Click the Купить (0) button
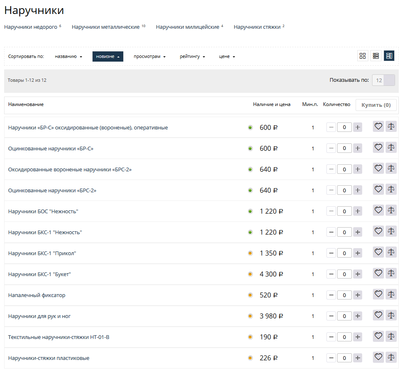The width and height of the screenshot is (400, 371). (x=376, y=105)
